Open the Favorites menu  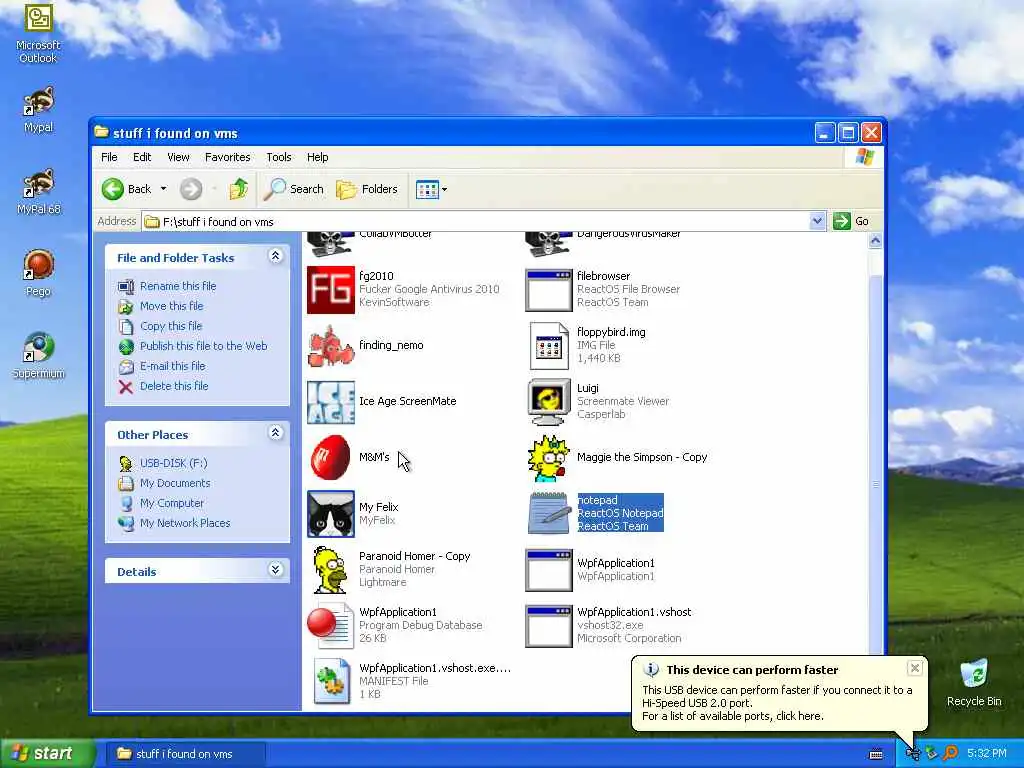[x=227, y=157]
